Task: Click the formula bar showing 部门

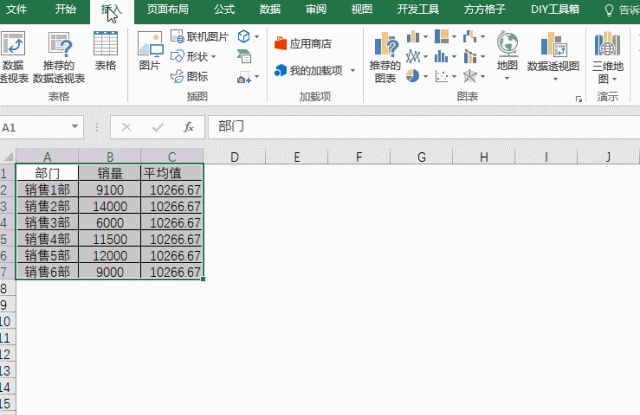Action: [x=424, y=127]
